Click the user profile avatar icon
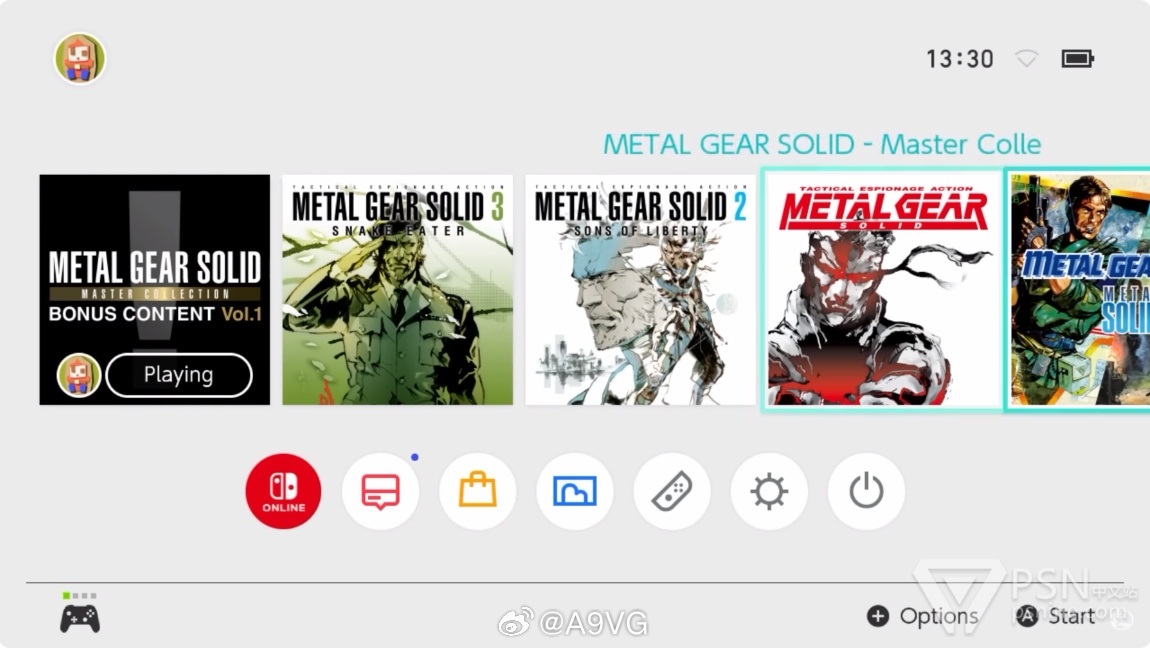The width and height of the screenshot is (1150, 648). (x=80, y=58)
